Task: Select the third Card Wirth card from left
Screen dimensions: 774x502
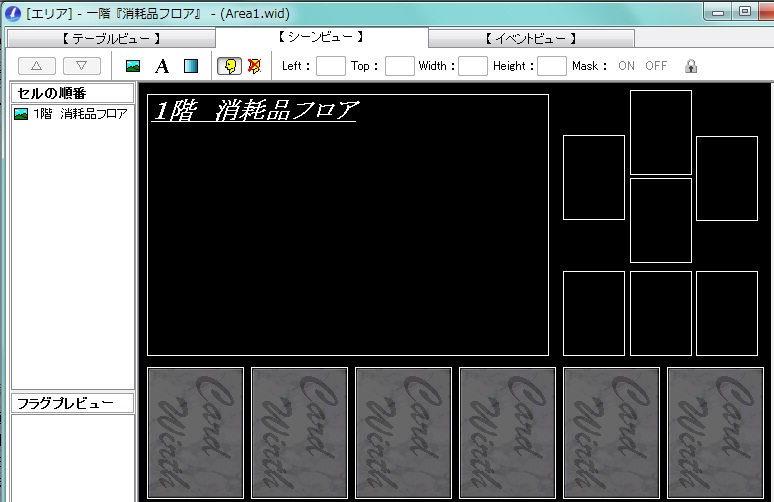Action: 403,433
